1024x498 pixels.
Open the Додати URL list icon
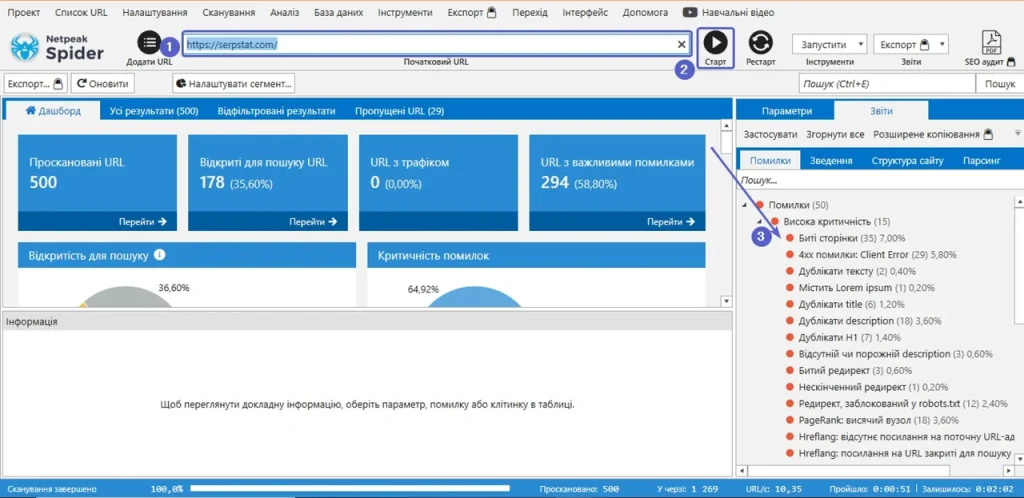(x=149, y=42)
